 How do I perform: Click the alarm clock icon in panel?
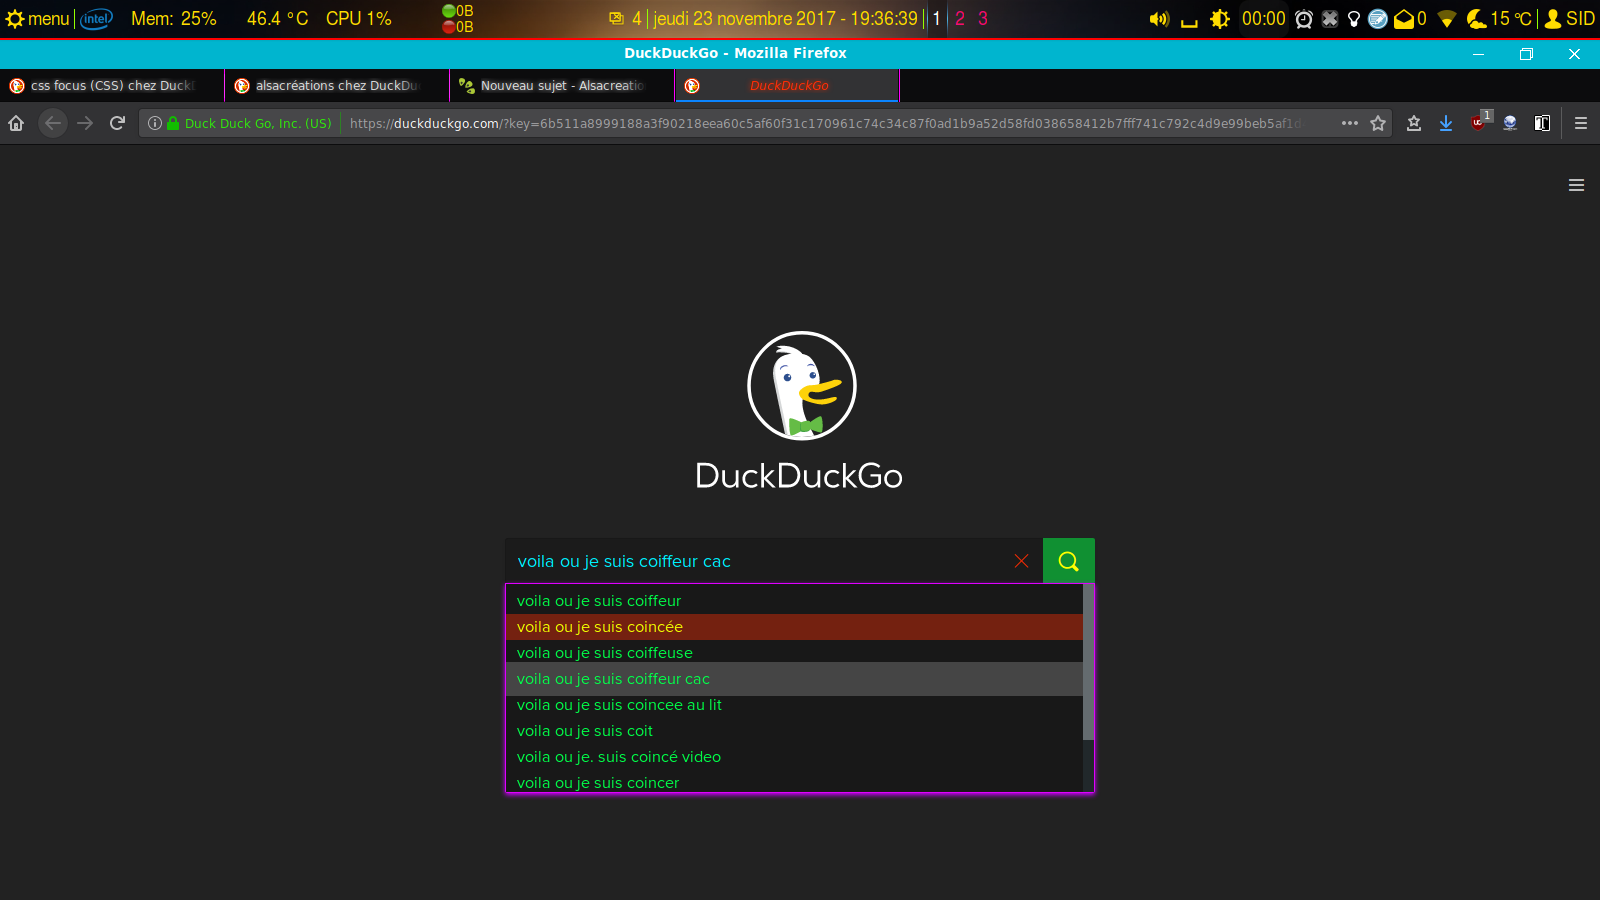(x=1304, y=19)
